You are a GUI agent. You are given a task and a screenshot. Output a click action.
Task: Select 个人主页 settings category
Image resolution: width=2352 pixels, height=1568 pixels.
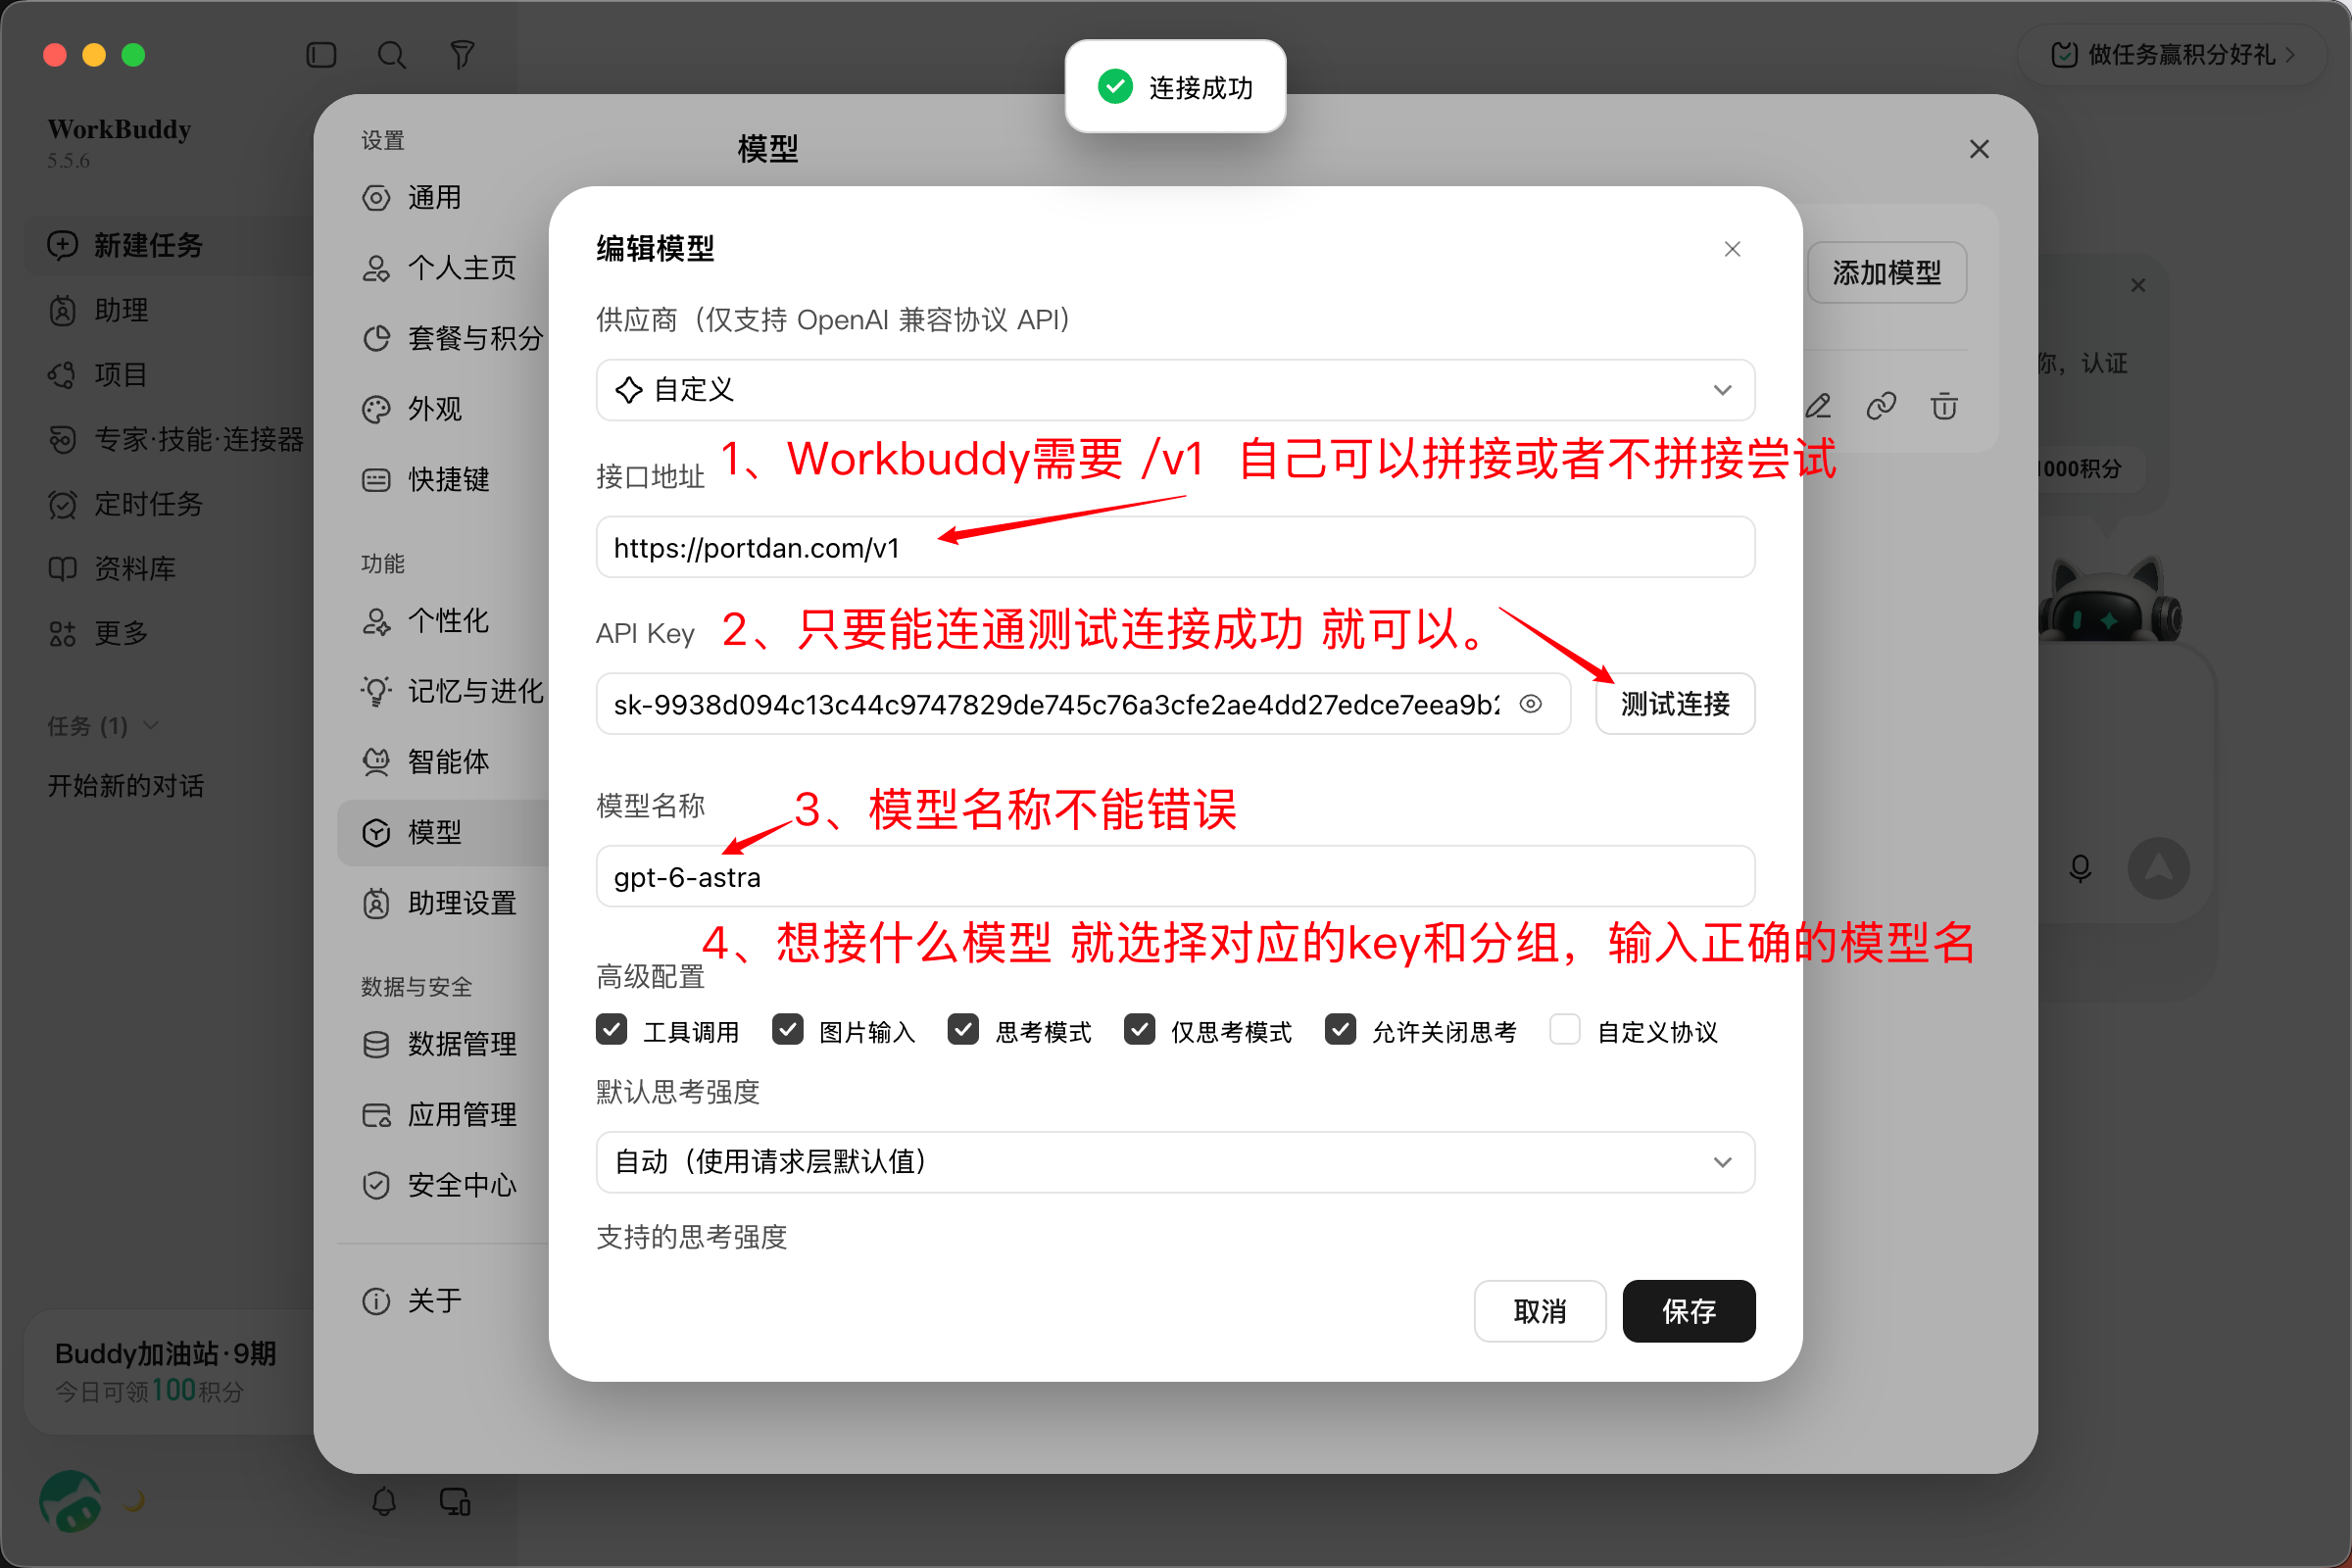(442, 268)
